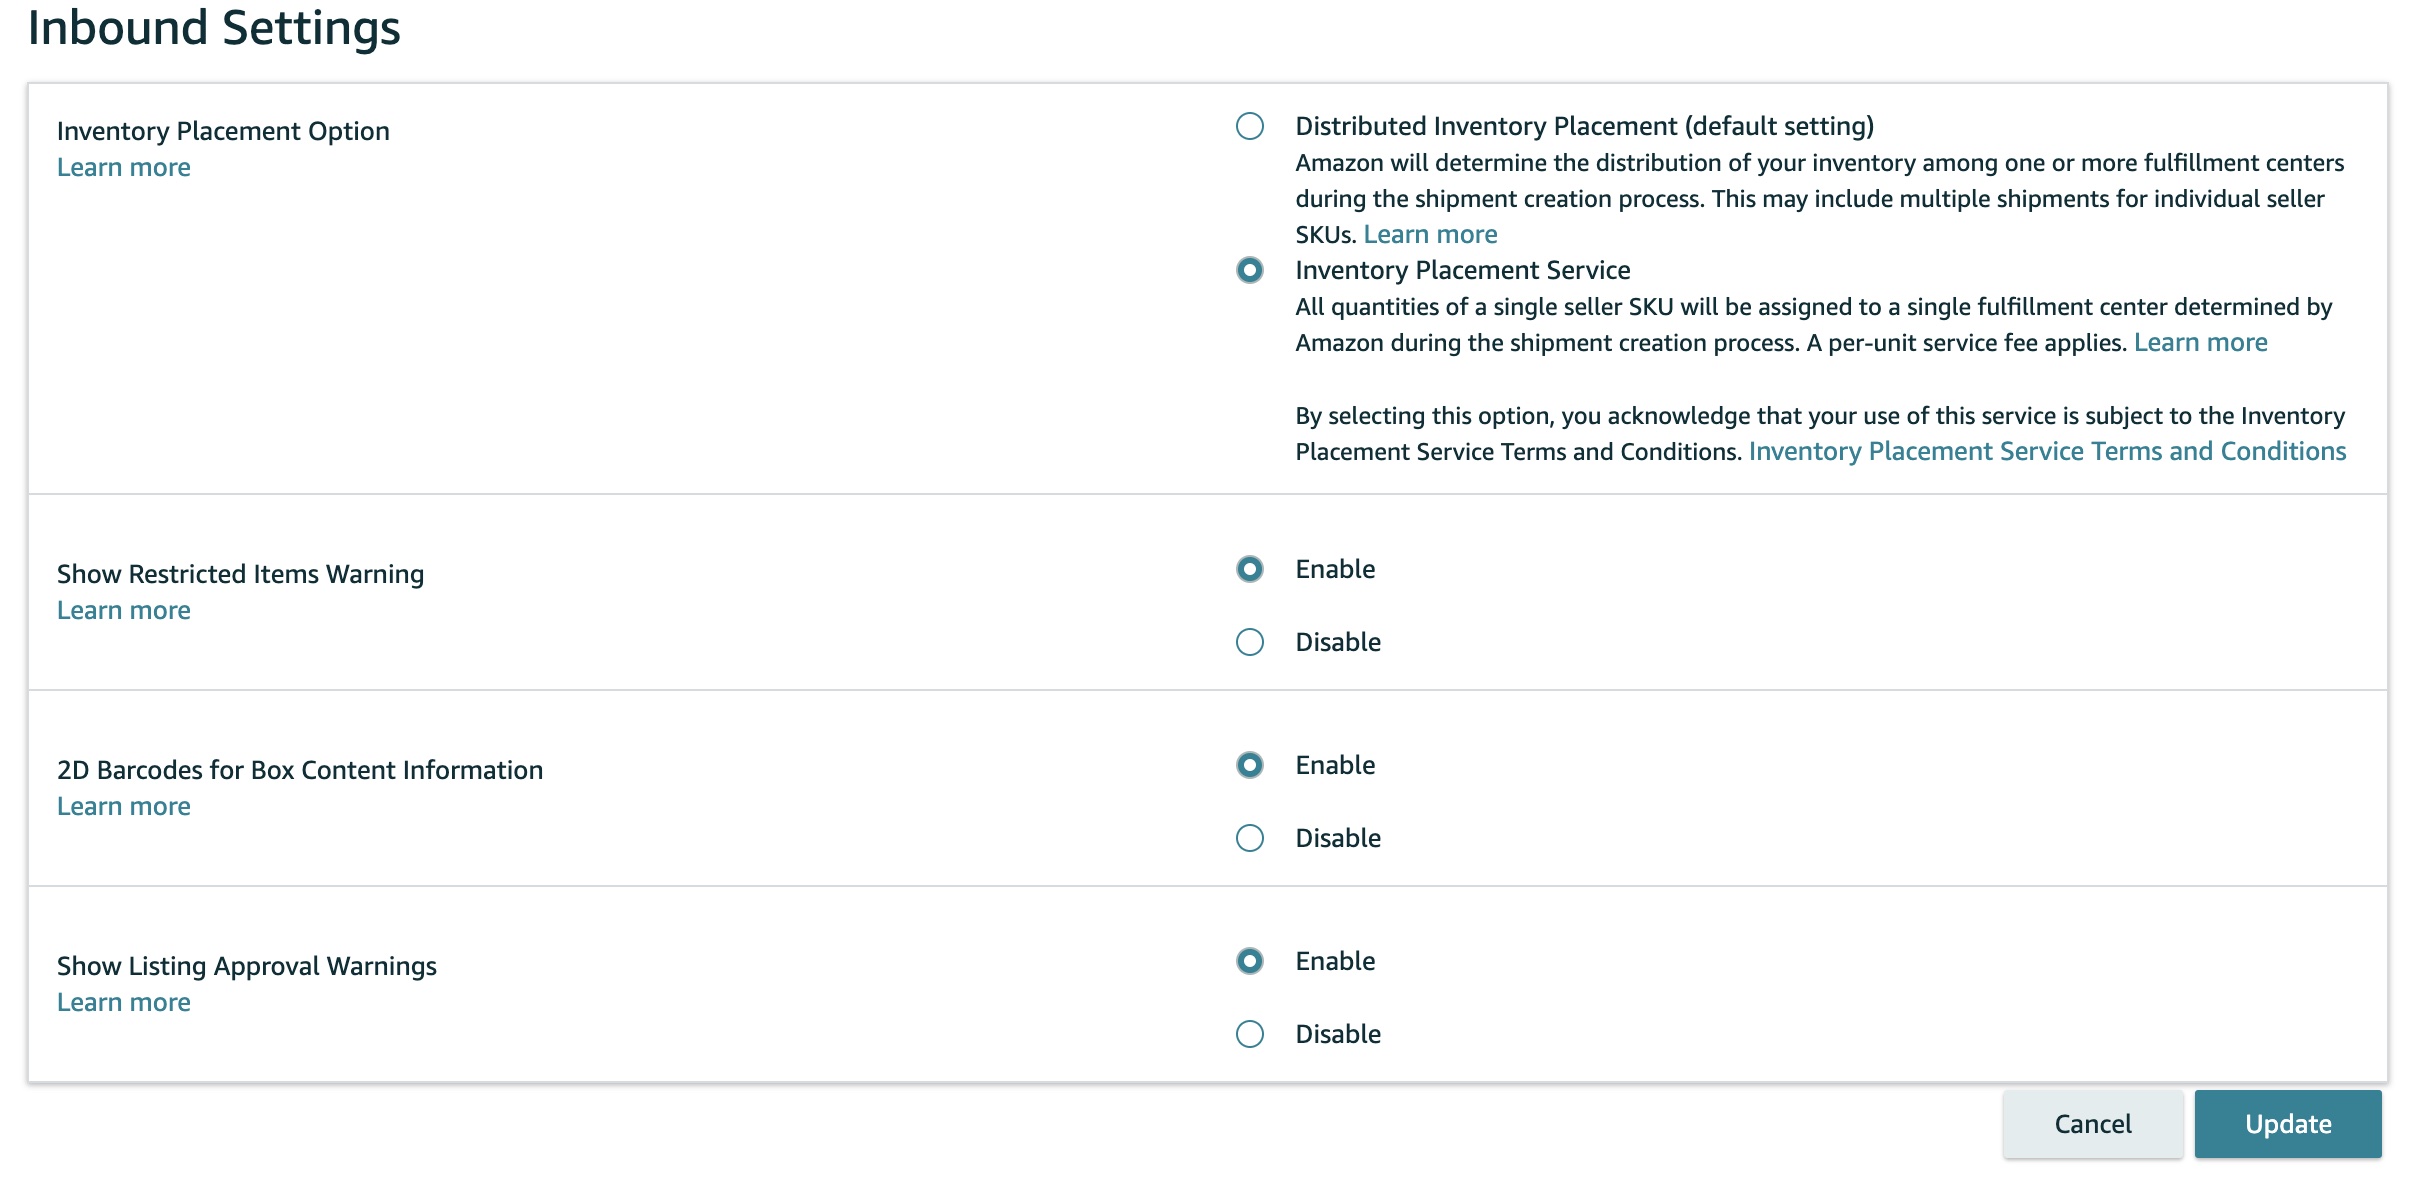Disable Show Listing Approval Warnings
Image resolution: width=2436 pixels, height=1202 pixels.
coord(1249,1034)
